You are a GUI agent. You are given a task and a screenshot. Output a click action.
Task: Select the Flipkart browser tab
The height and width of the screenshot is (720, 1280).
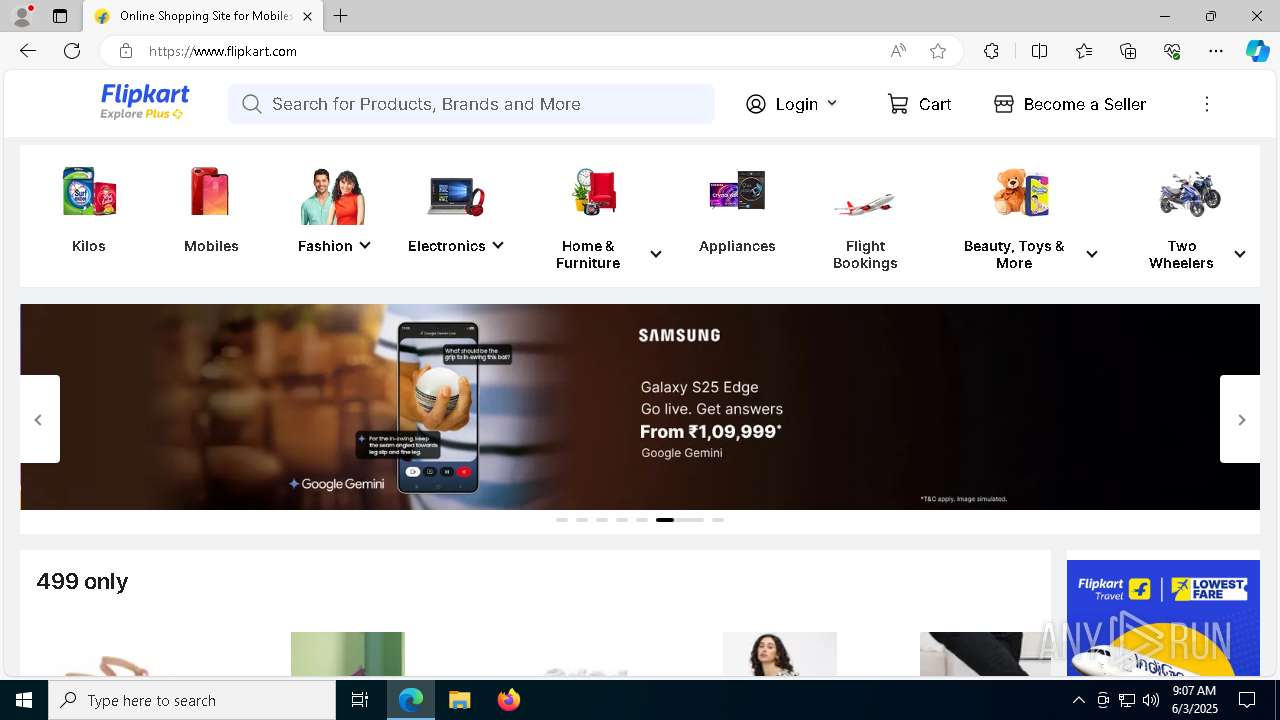pos(202,16)
